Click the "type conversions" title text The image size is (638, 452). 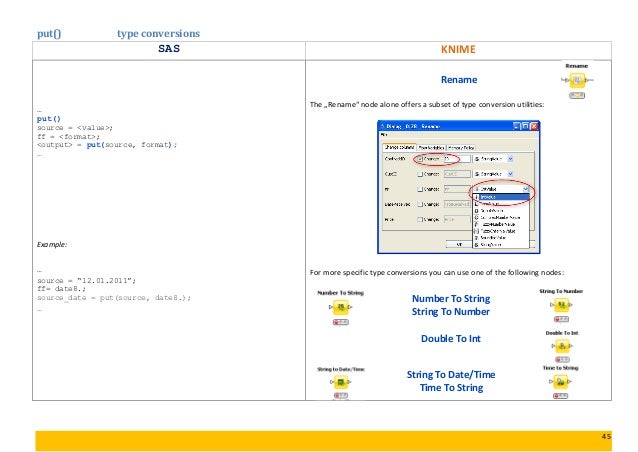[x=158, y=33]
